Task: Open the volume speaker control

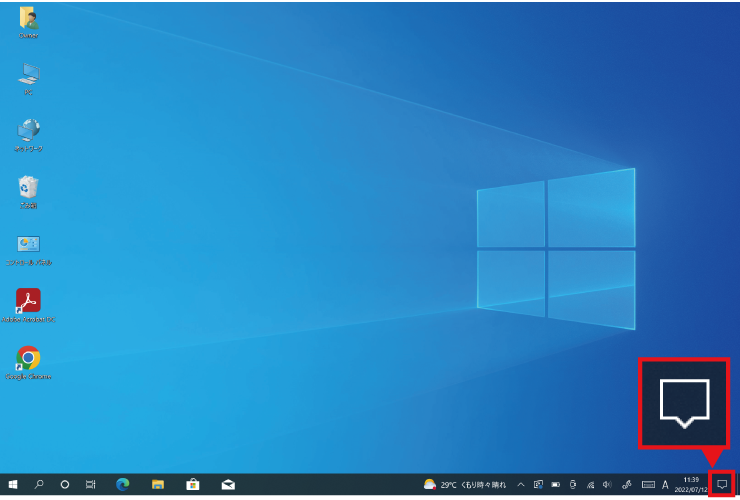Action: [607, 484]
